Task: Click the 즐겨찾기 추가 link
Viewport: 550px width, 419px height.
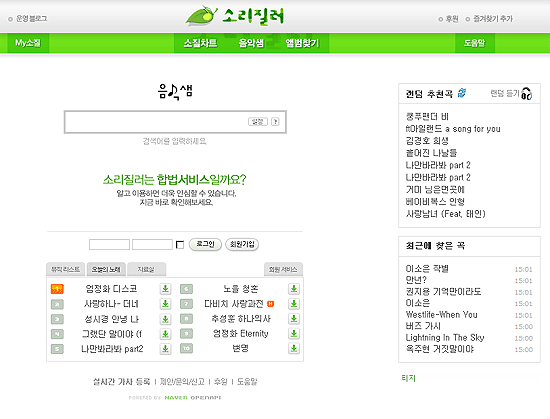Action: tap(493, 19)
